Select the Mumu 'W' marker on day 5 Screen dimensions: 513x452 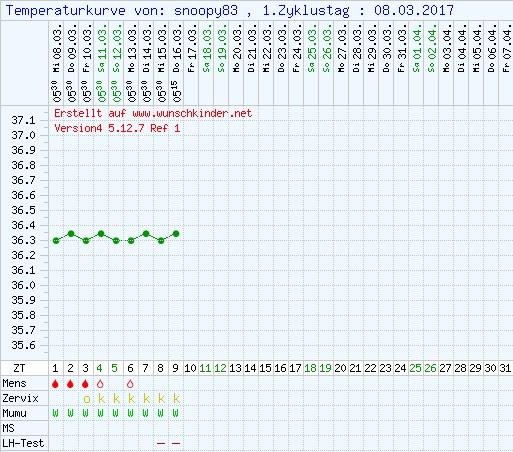click(115, 413)
